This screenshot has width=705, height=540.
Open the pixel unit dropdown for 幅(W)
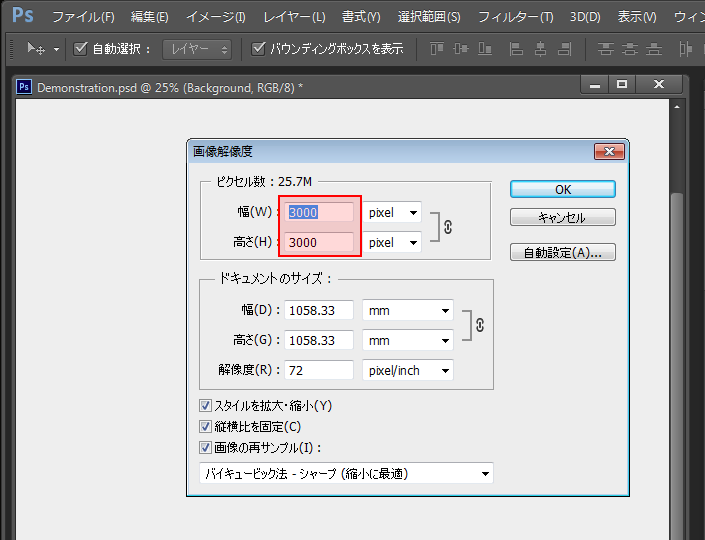tap(392, 212)
